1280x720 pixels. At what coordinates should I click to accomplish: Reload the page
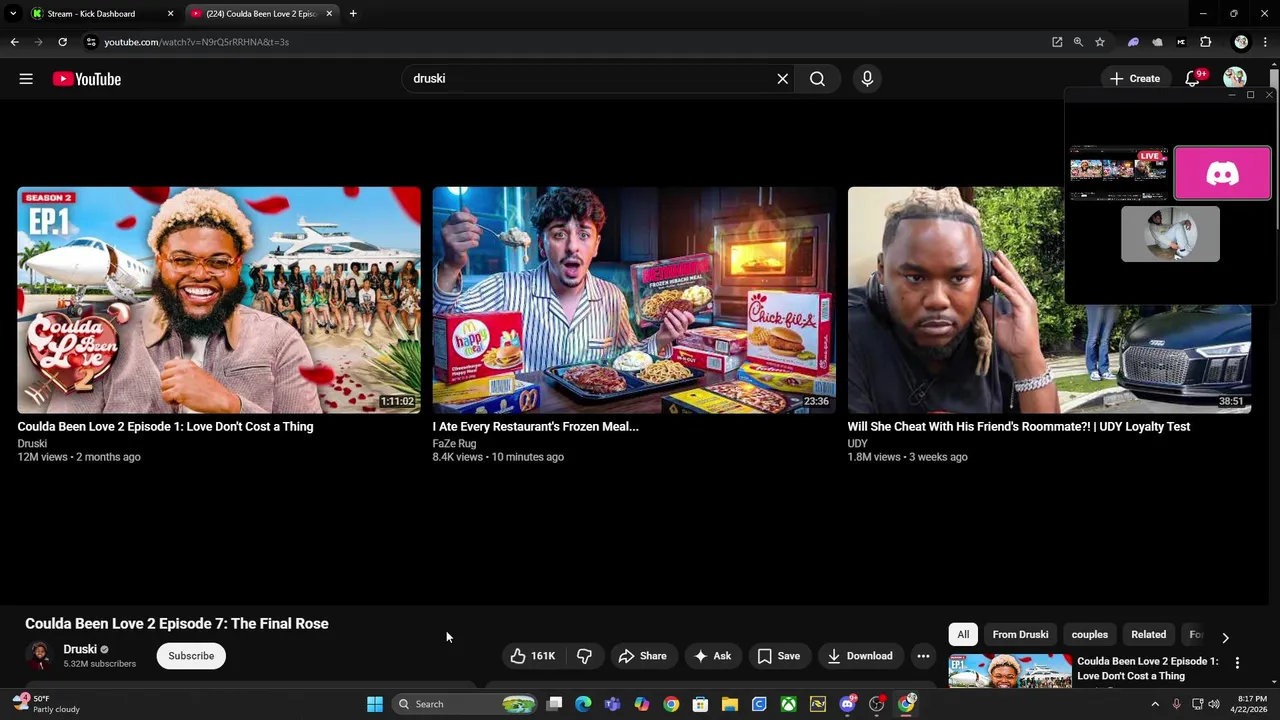tap(62, 42)
